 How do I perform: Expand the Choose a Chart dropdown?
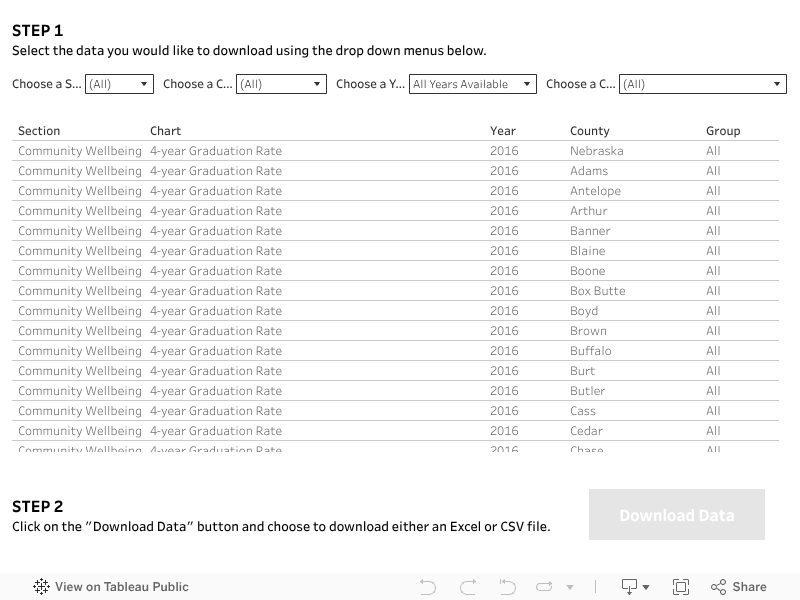tap(281, 85)
